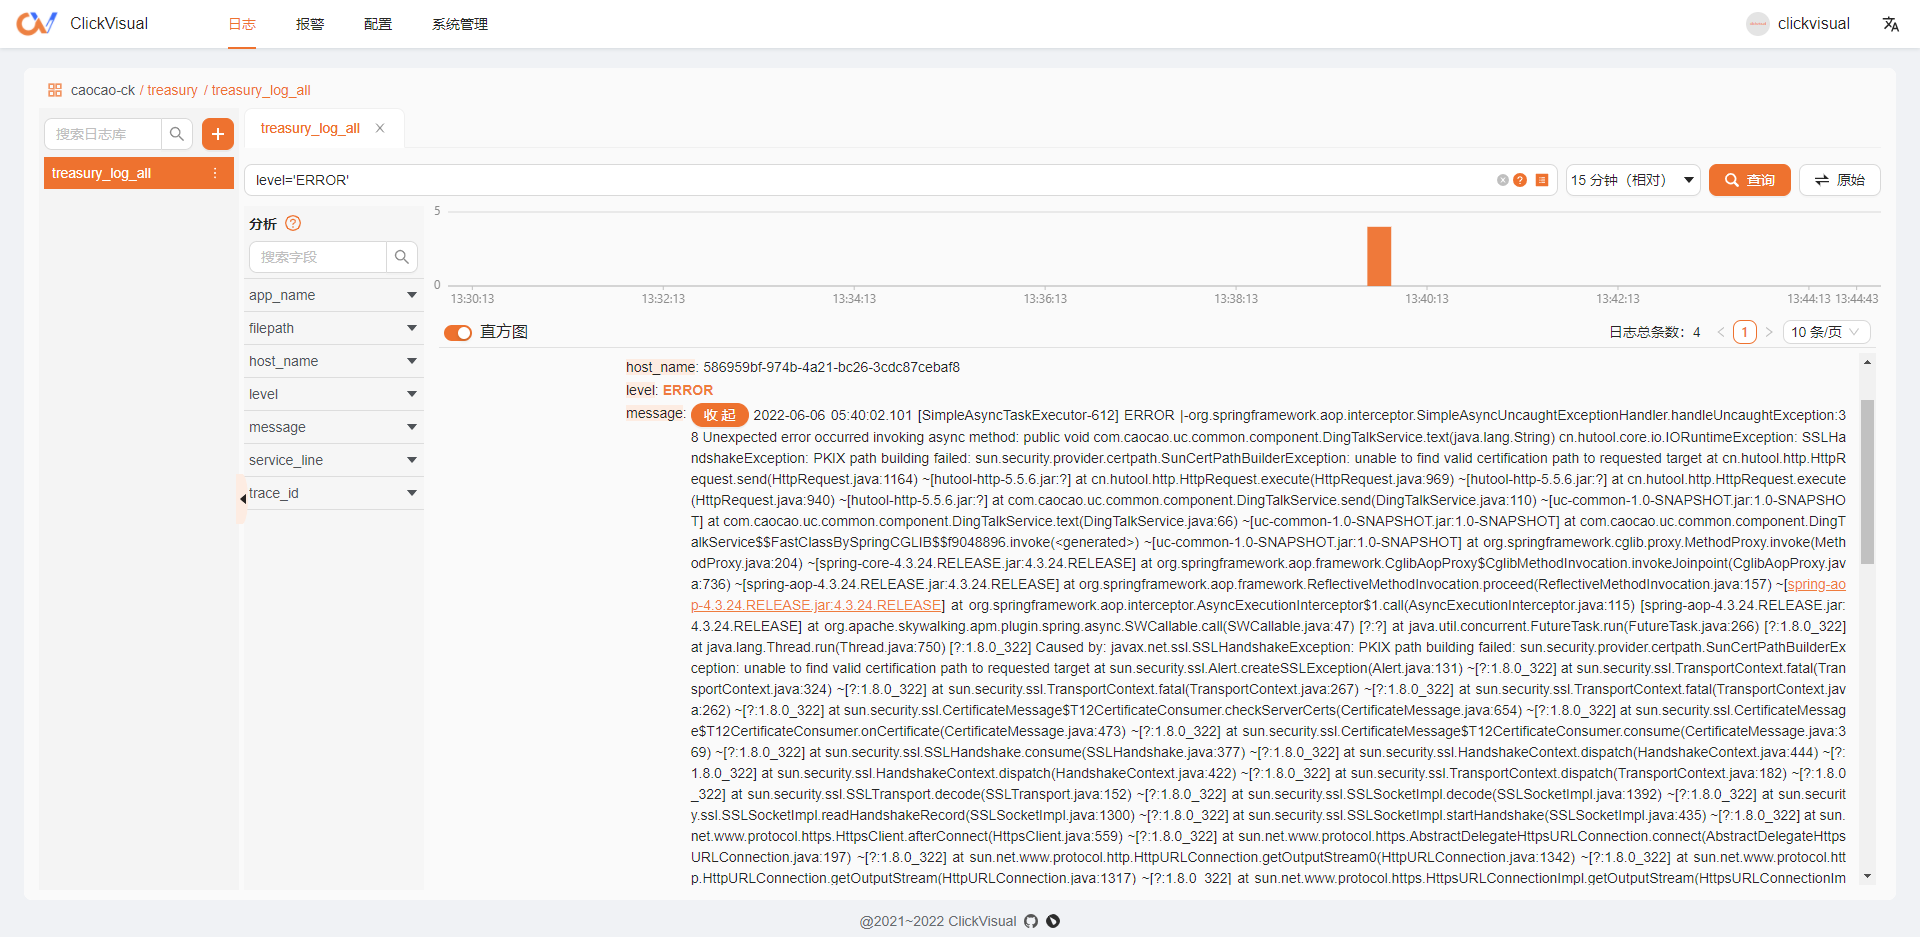Switch to the 报警 menu tab
Screen dimensions: 1920x937
[x=310, y=24]
